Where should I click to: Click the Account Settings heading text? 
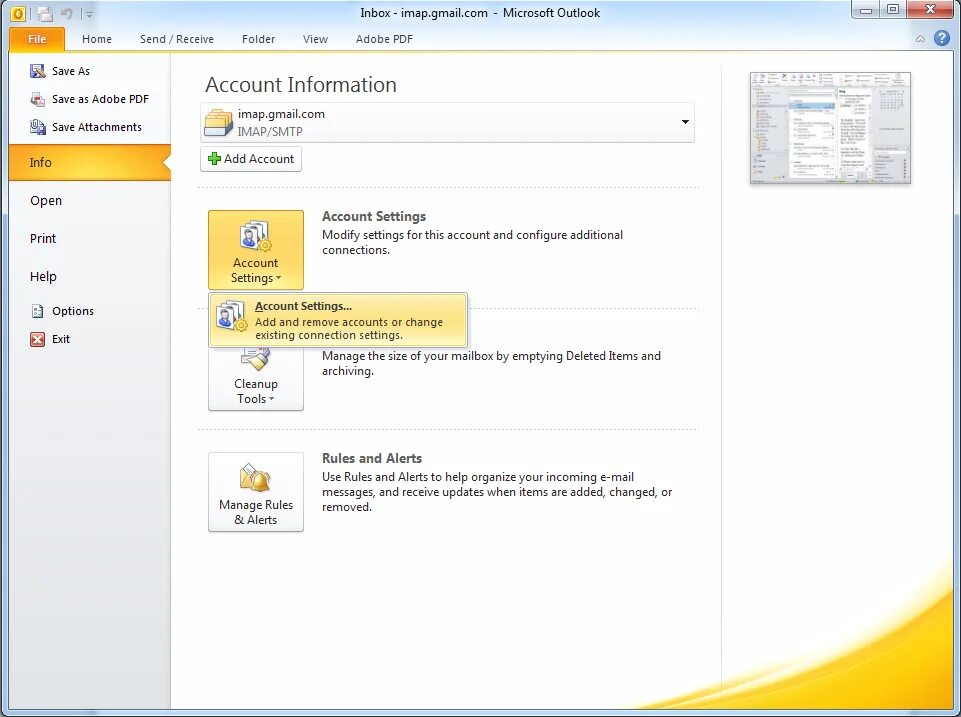click(x=374, y=216)
